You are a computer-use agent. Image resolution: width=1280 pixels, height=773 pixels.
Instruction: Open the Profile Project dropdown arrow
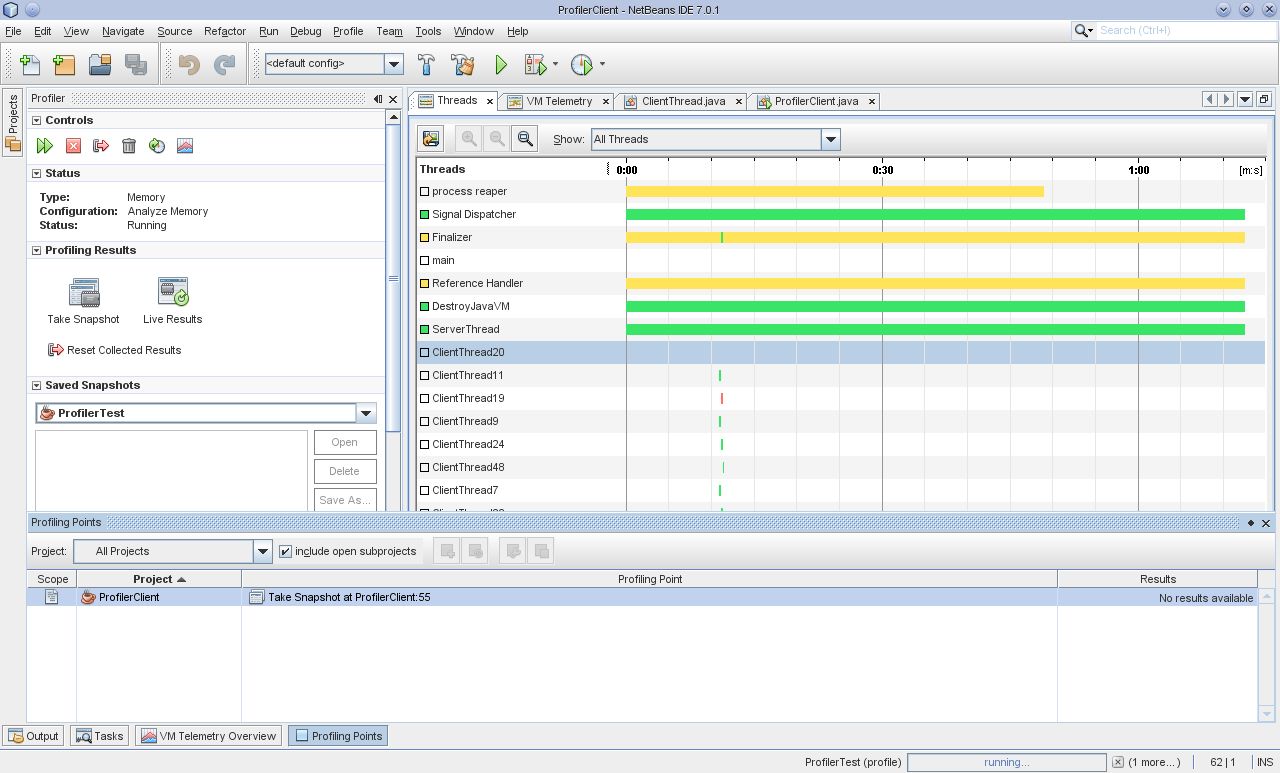(x=602, y=64)
